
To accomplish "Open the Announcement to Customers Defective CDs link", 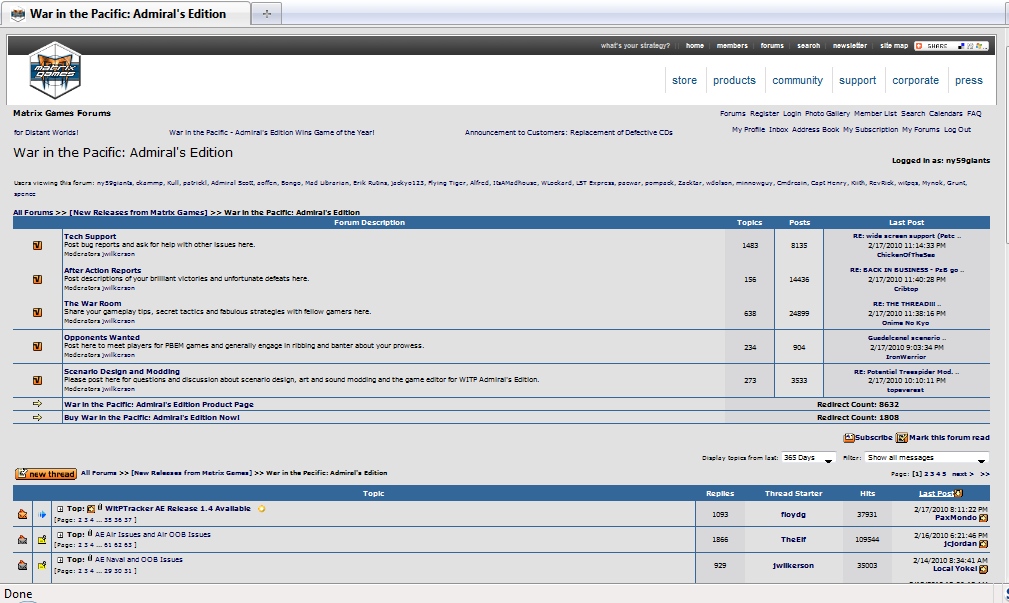I will click(x=568, y=133).
